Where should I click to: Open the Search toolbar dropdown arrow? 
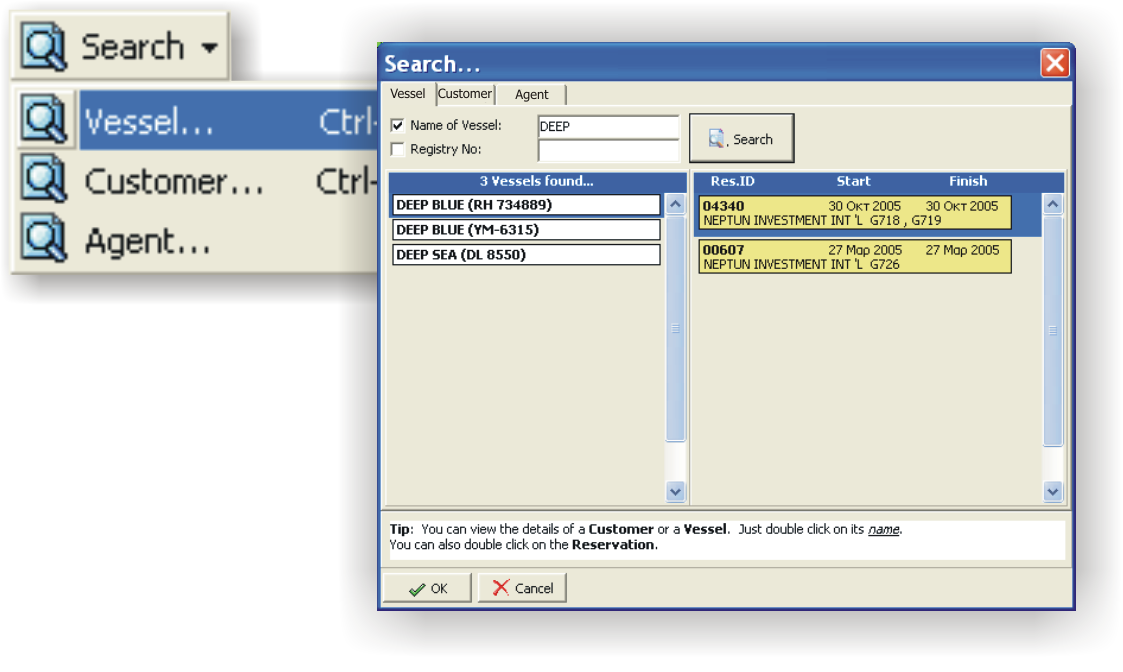tap(209, 48)
